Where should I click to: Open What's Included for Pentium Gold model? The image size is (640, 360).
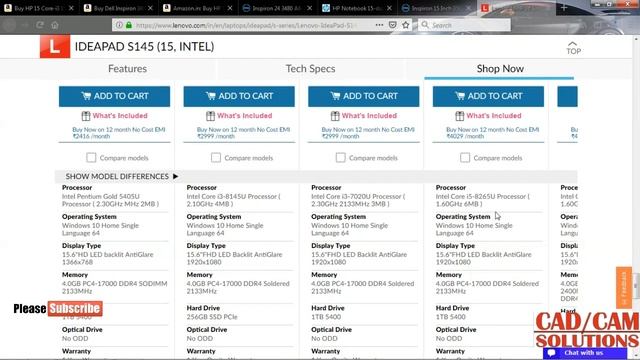120,116
